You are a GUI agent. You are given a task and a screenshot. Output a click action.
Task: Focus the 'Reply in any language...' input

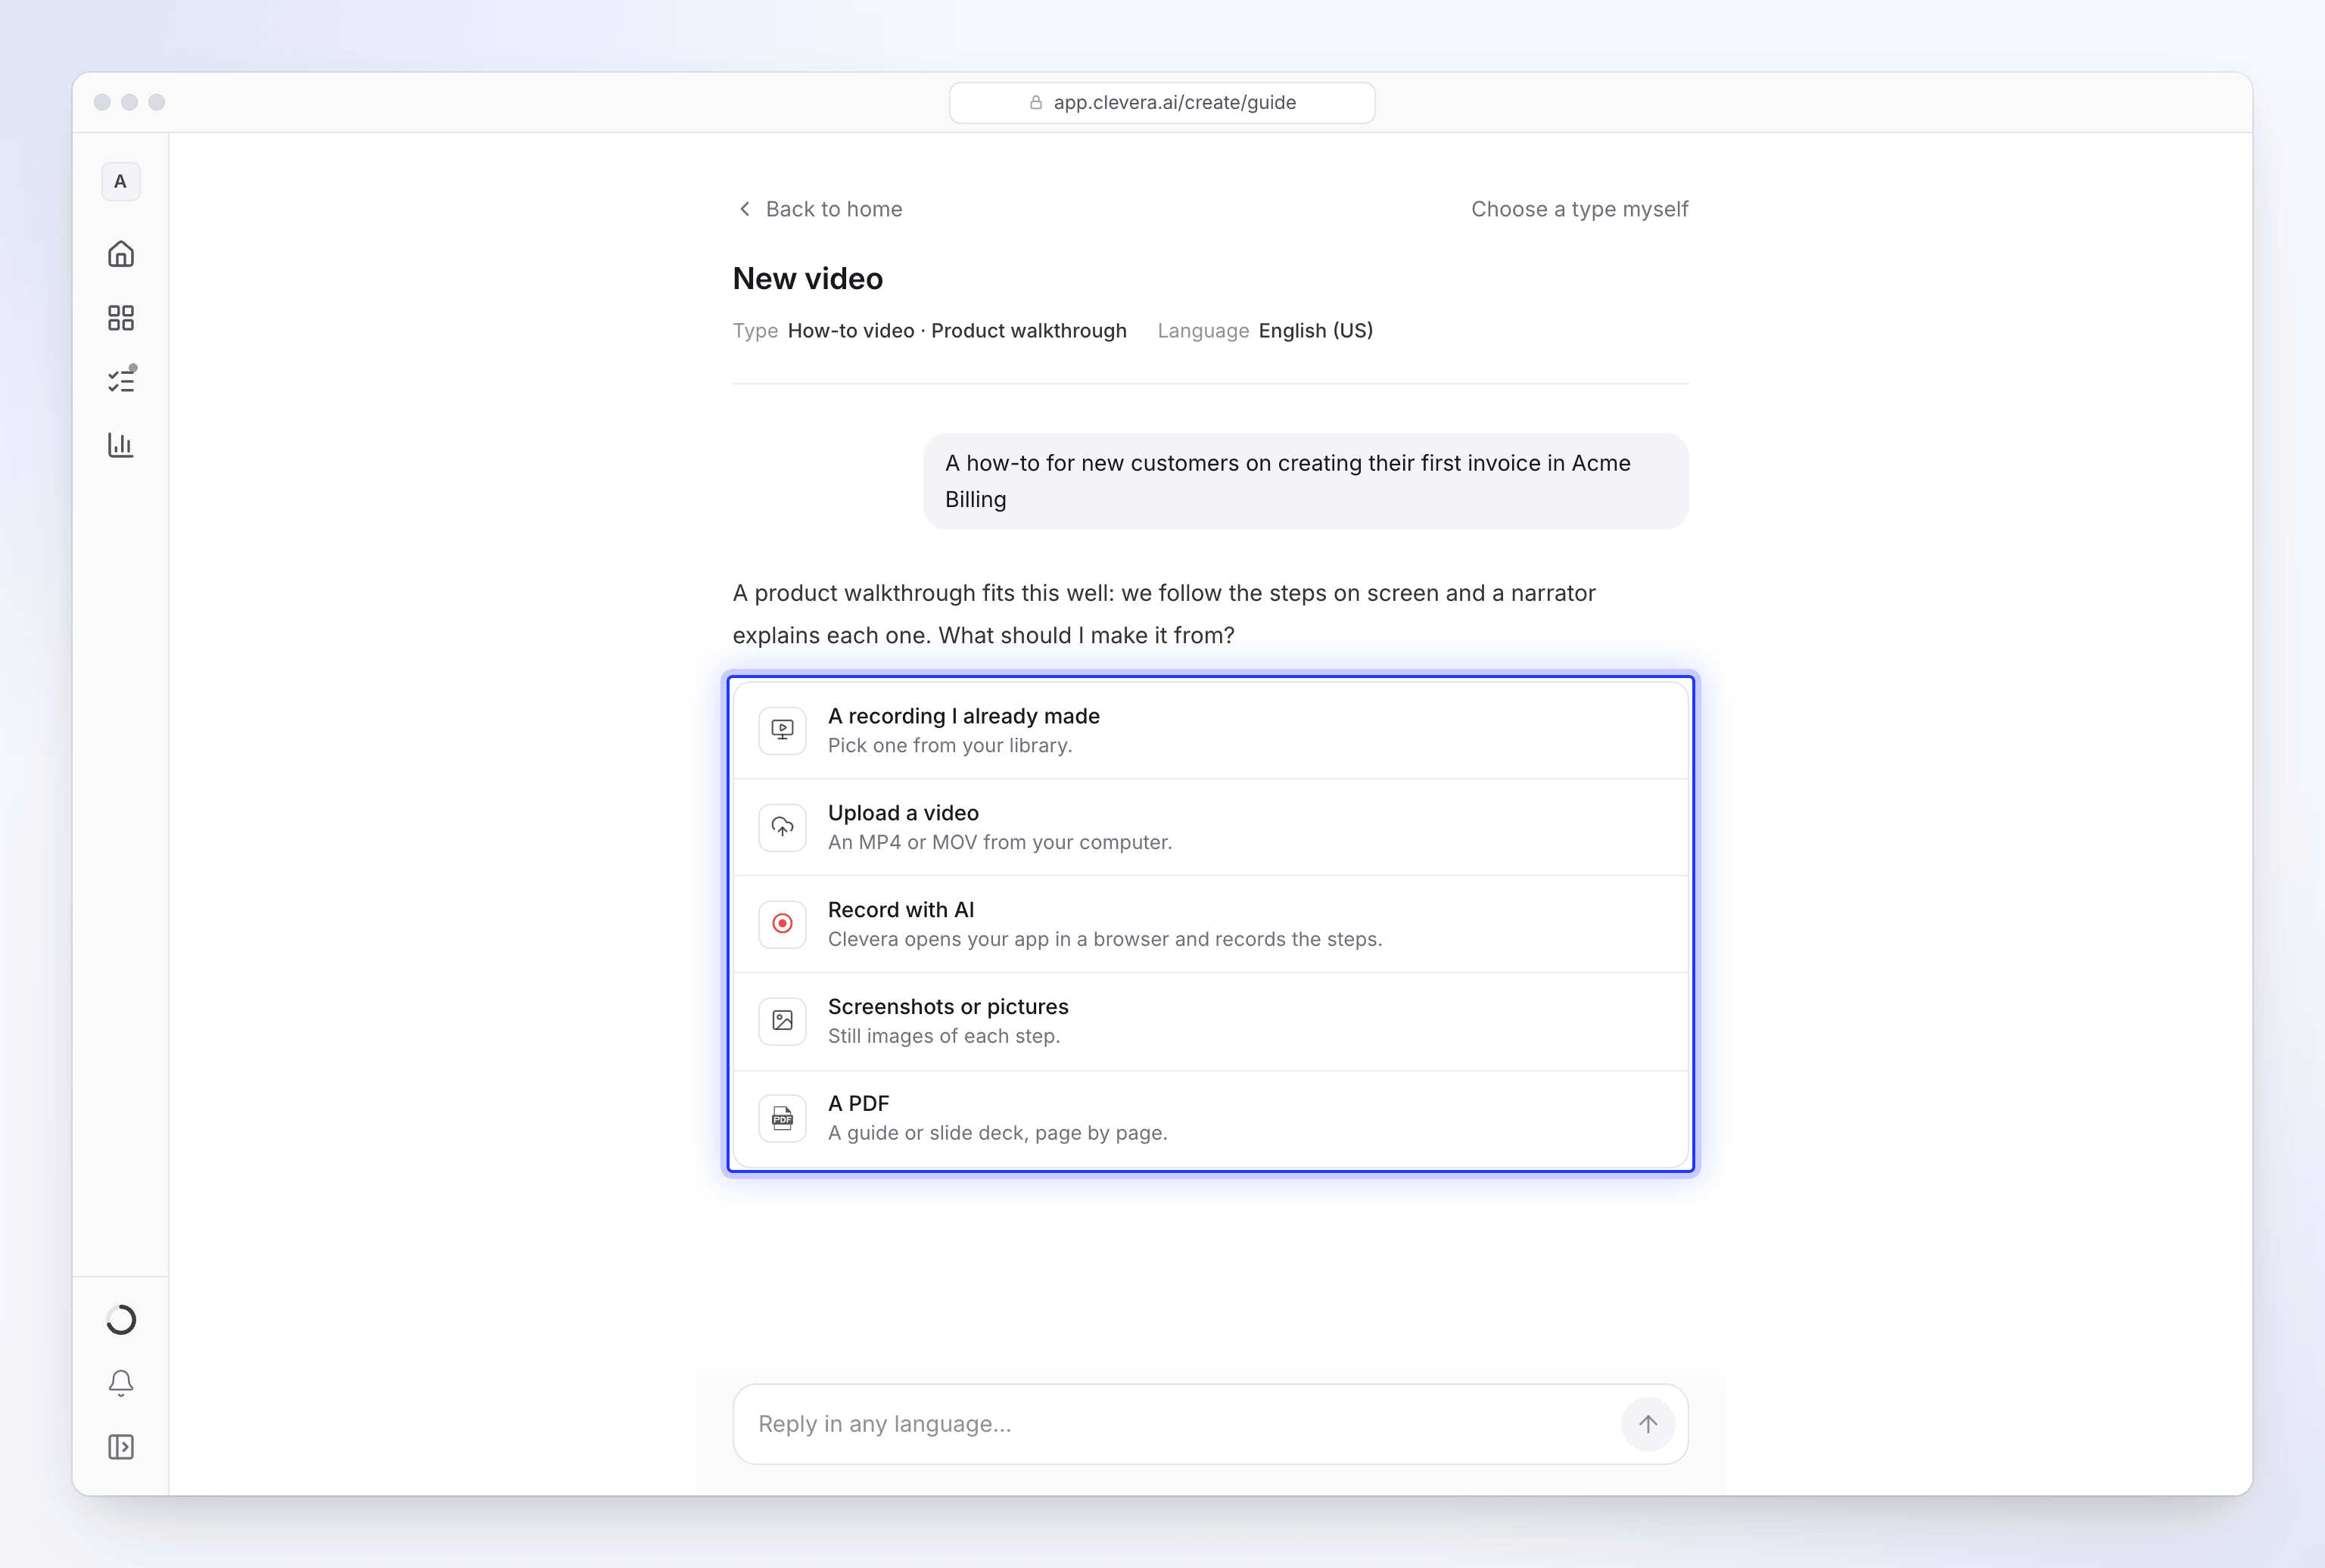tap(1211, 1424)
